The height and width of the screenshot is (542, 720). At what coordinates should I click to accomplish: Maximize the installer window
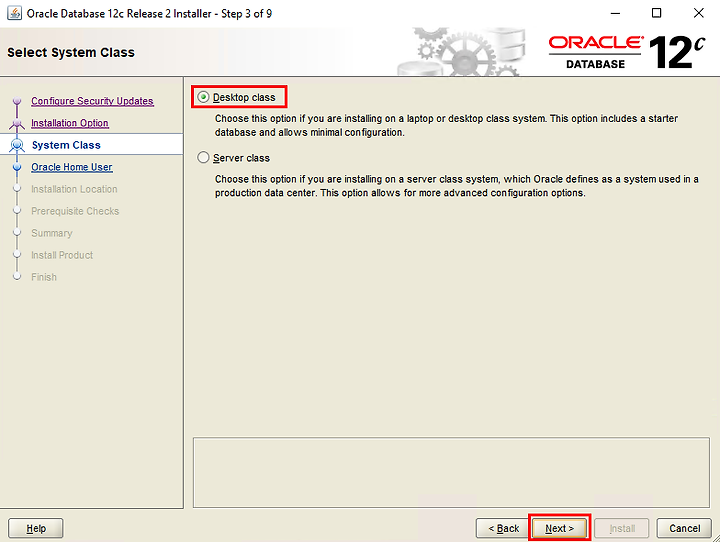[x=657, y=13]
